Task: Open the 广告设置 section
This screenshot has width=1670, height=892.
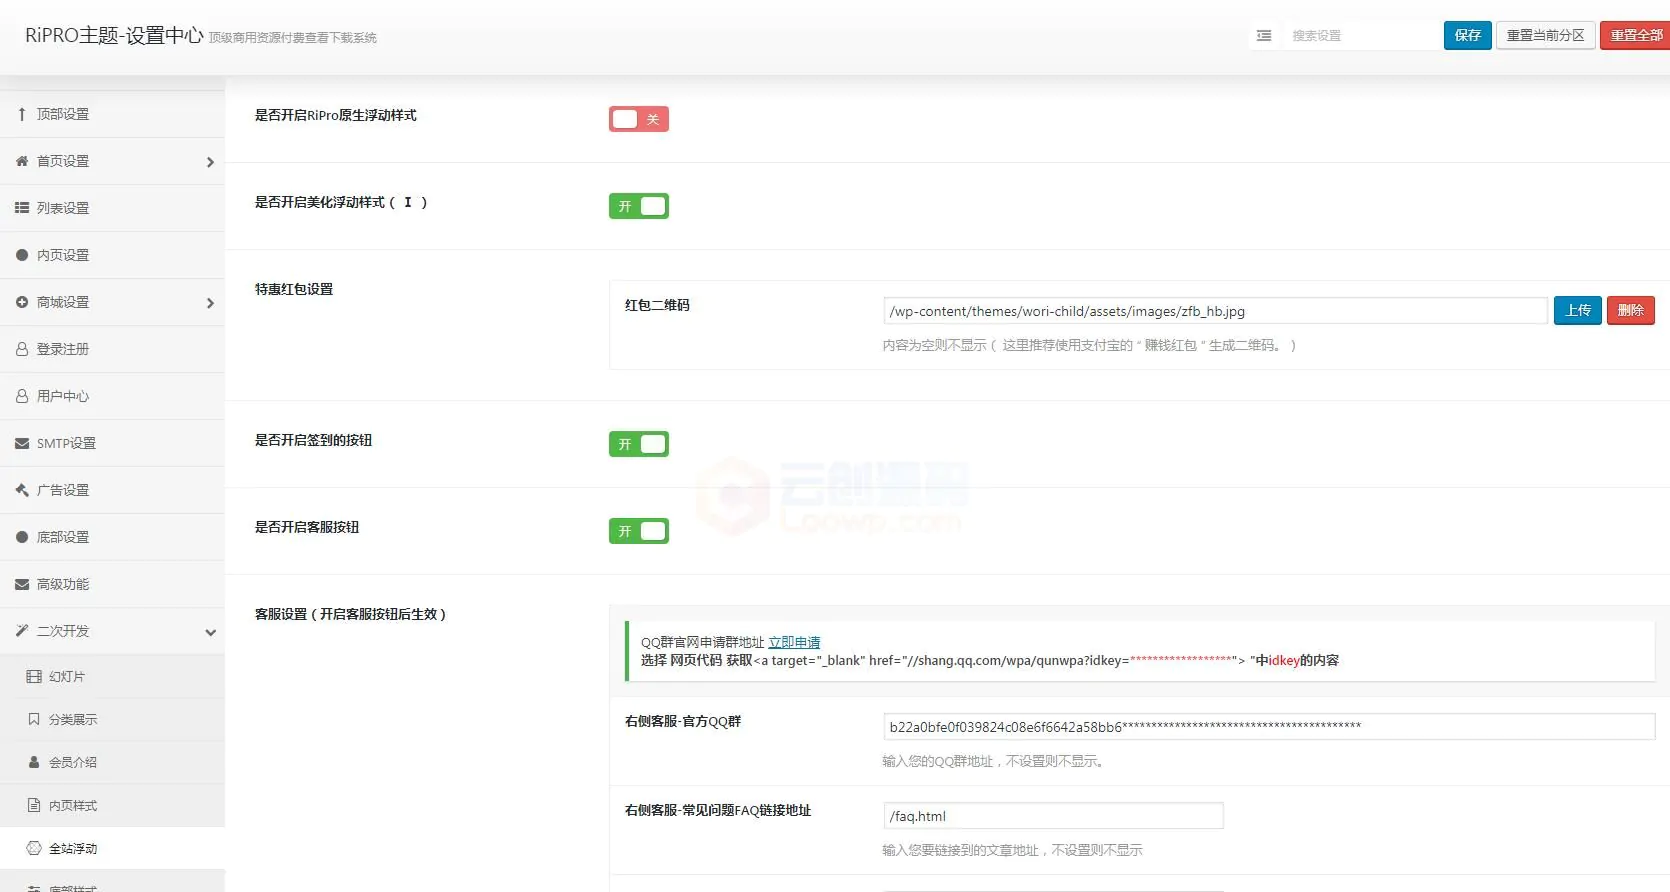Action: [x=112, y=490]
